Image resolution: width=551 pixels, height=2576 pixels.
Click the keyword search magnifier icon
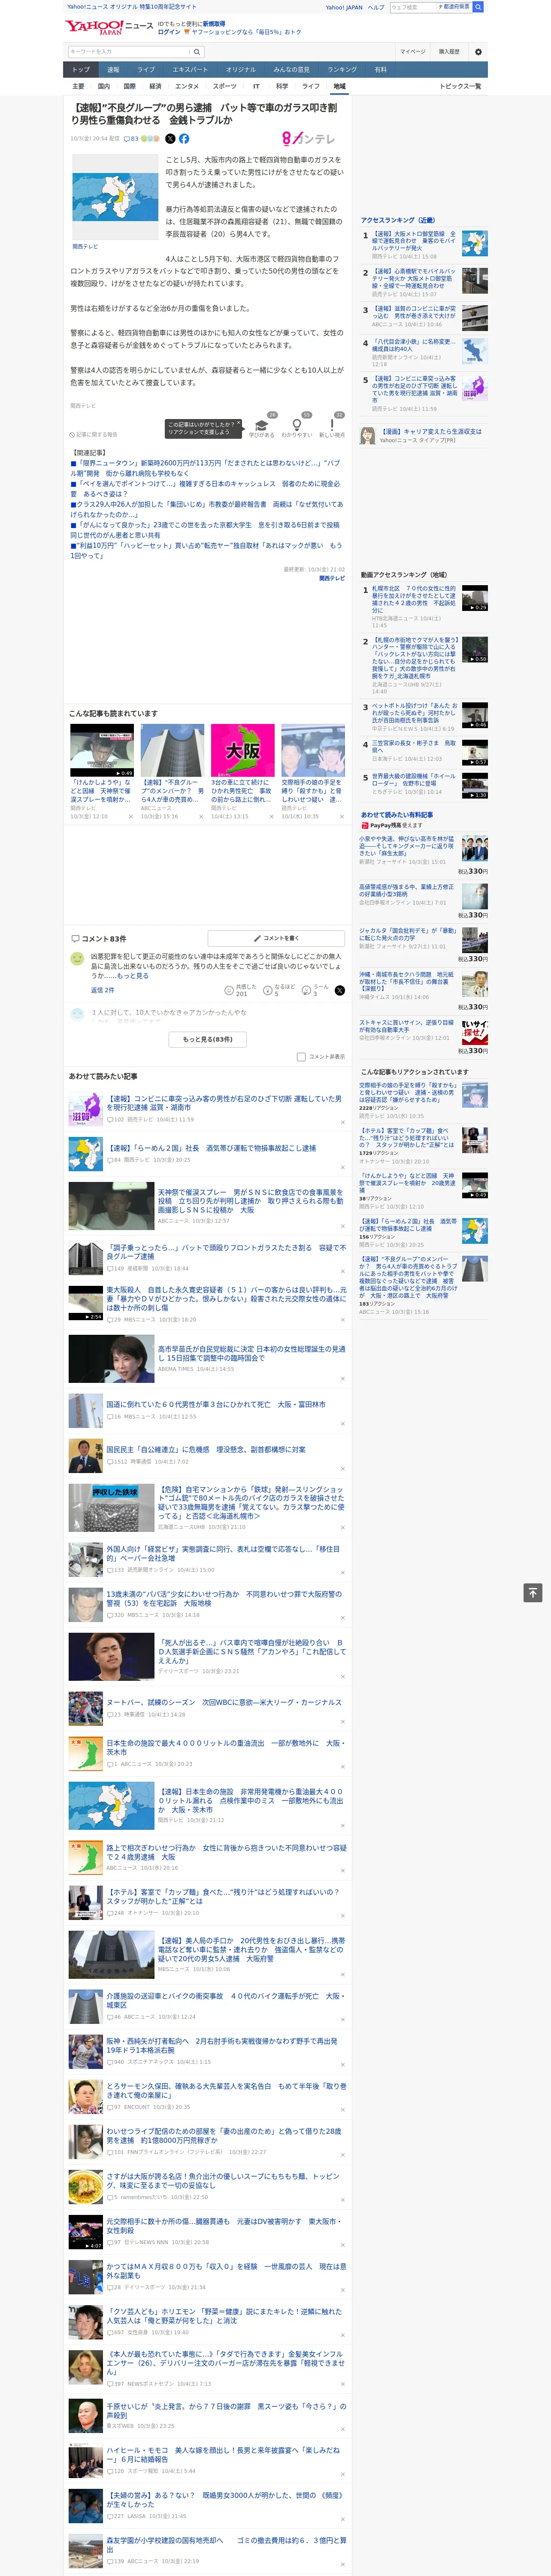coord(197,52)
